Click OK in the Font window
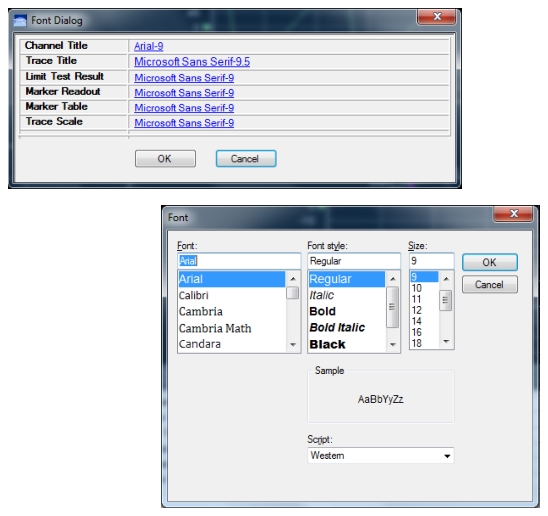The image size is (548, 516). [x=490, y=262]
